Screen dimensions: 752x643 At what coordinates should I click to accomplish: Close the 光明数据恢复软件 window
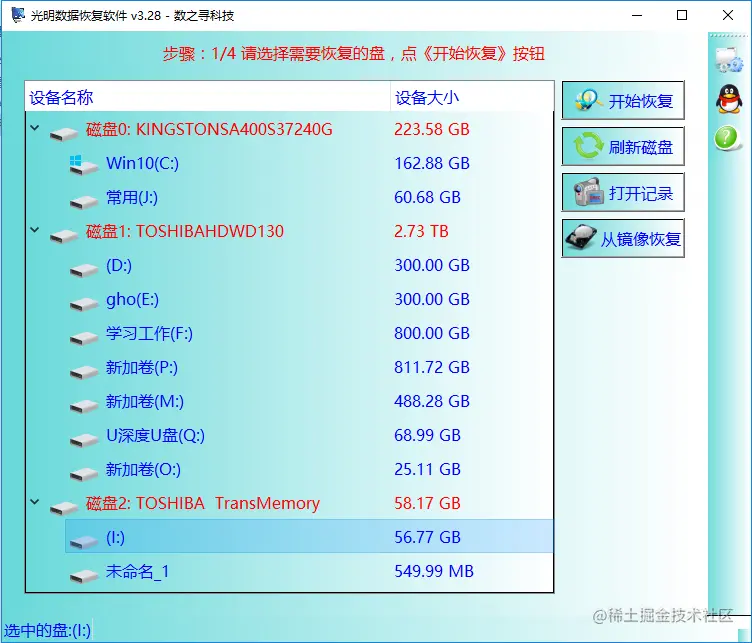coord(728,15)
